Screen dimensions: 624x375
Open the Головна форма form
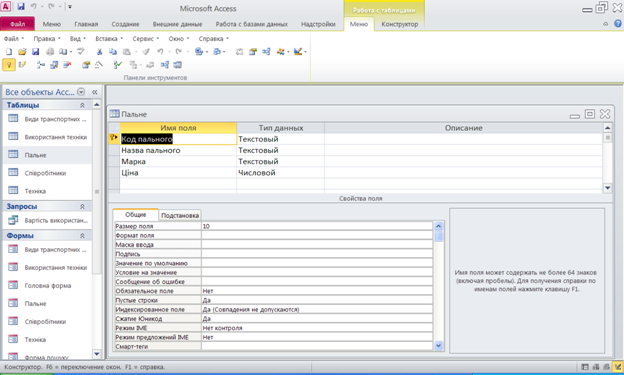[x=48, y=285]
